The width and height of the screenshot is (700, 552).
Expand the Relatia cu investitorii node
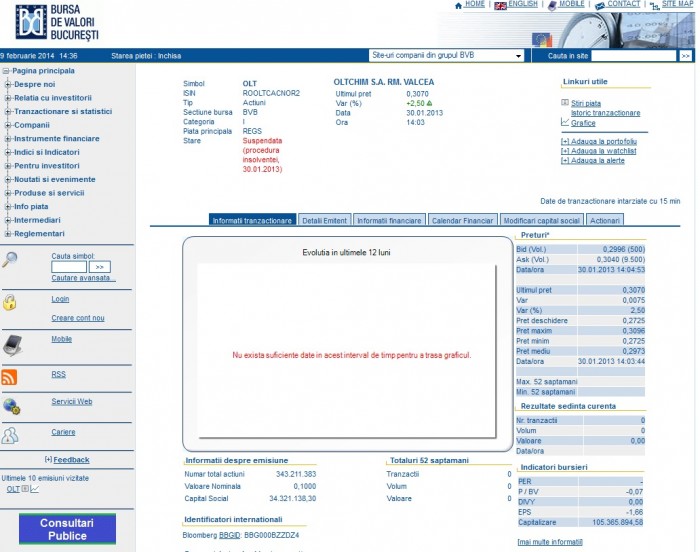pos(8,98)
